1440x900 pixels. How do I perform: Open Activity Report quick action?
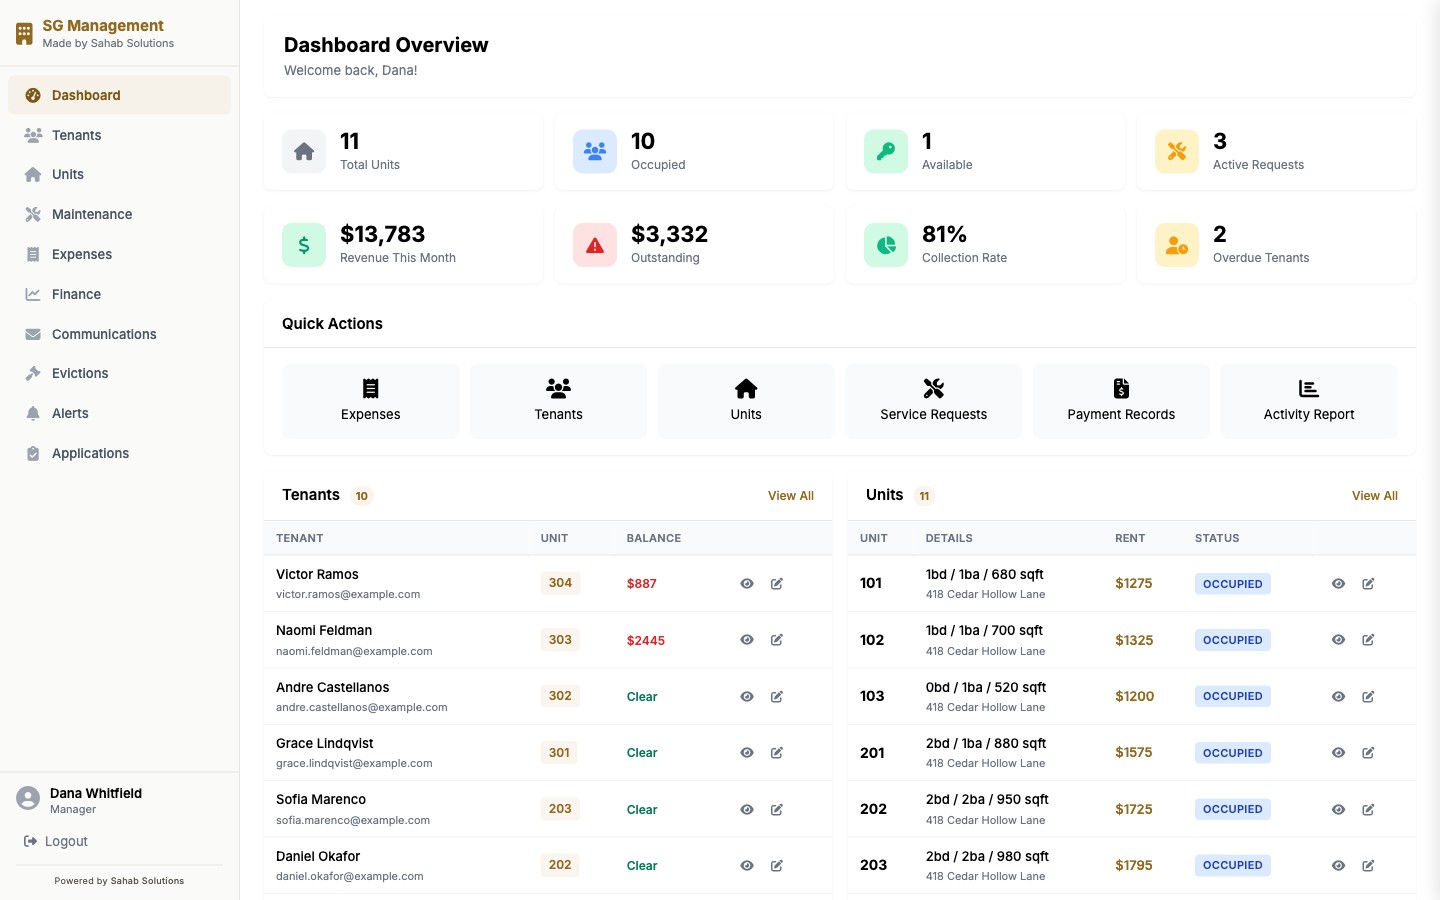pyautogui.click(x=1309, y=401)
